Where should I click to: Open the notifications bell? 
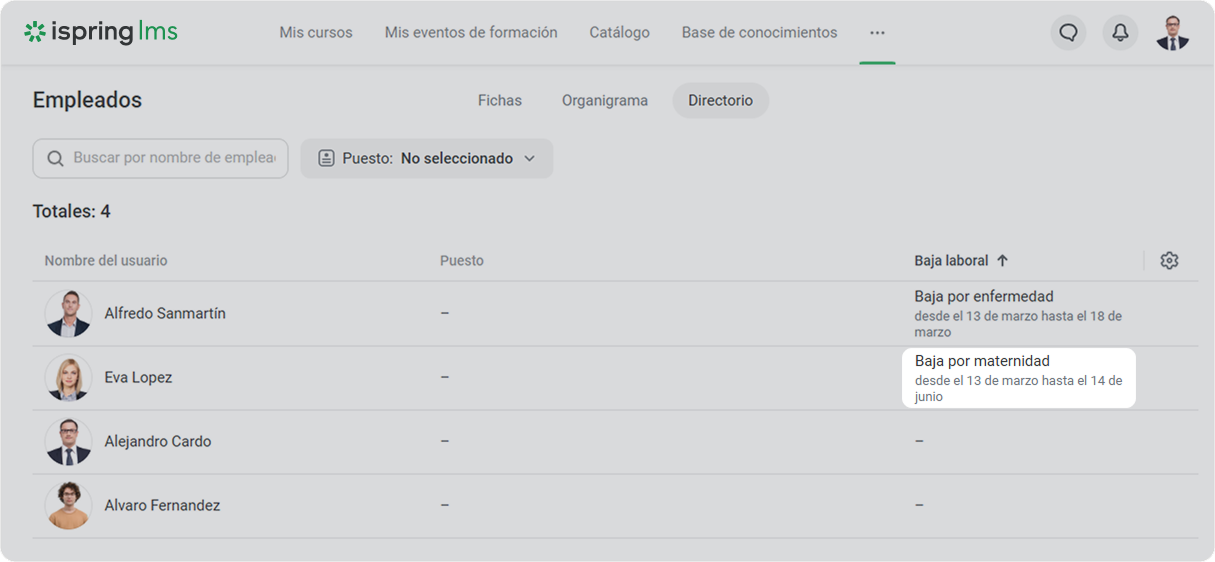pos(1120,33)
